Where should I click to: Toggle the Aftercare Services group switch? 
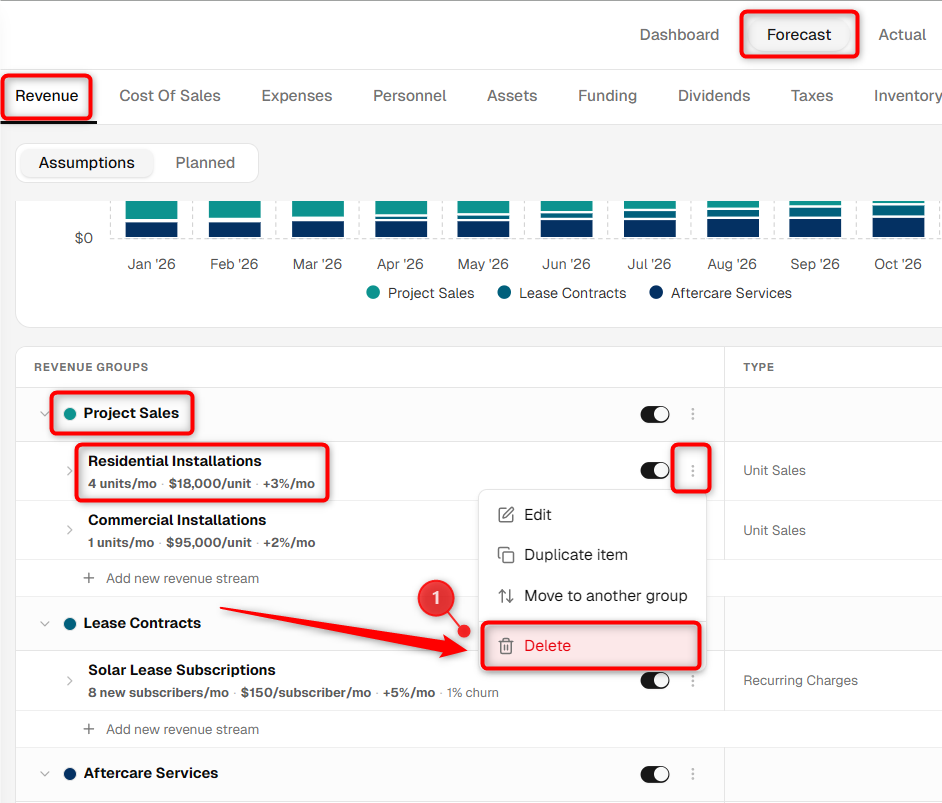(x=655, y=774)
